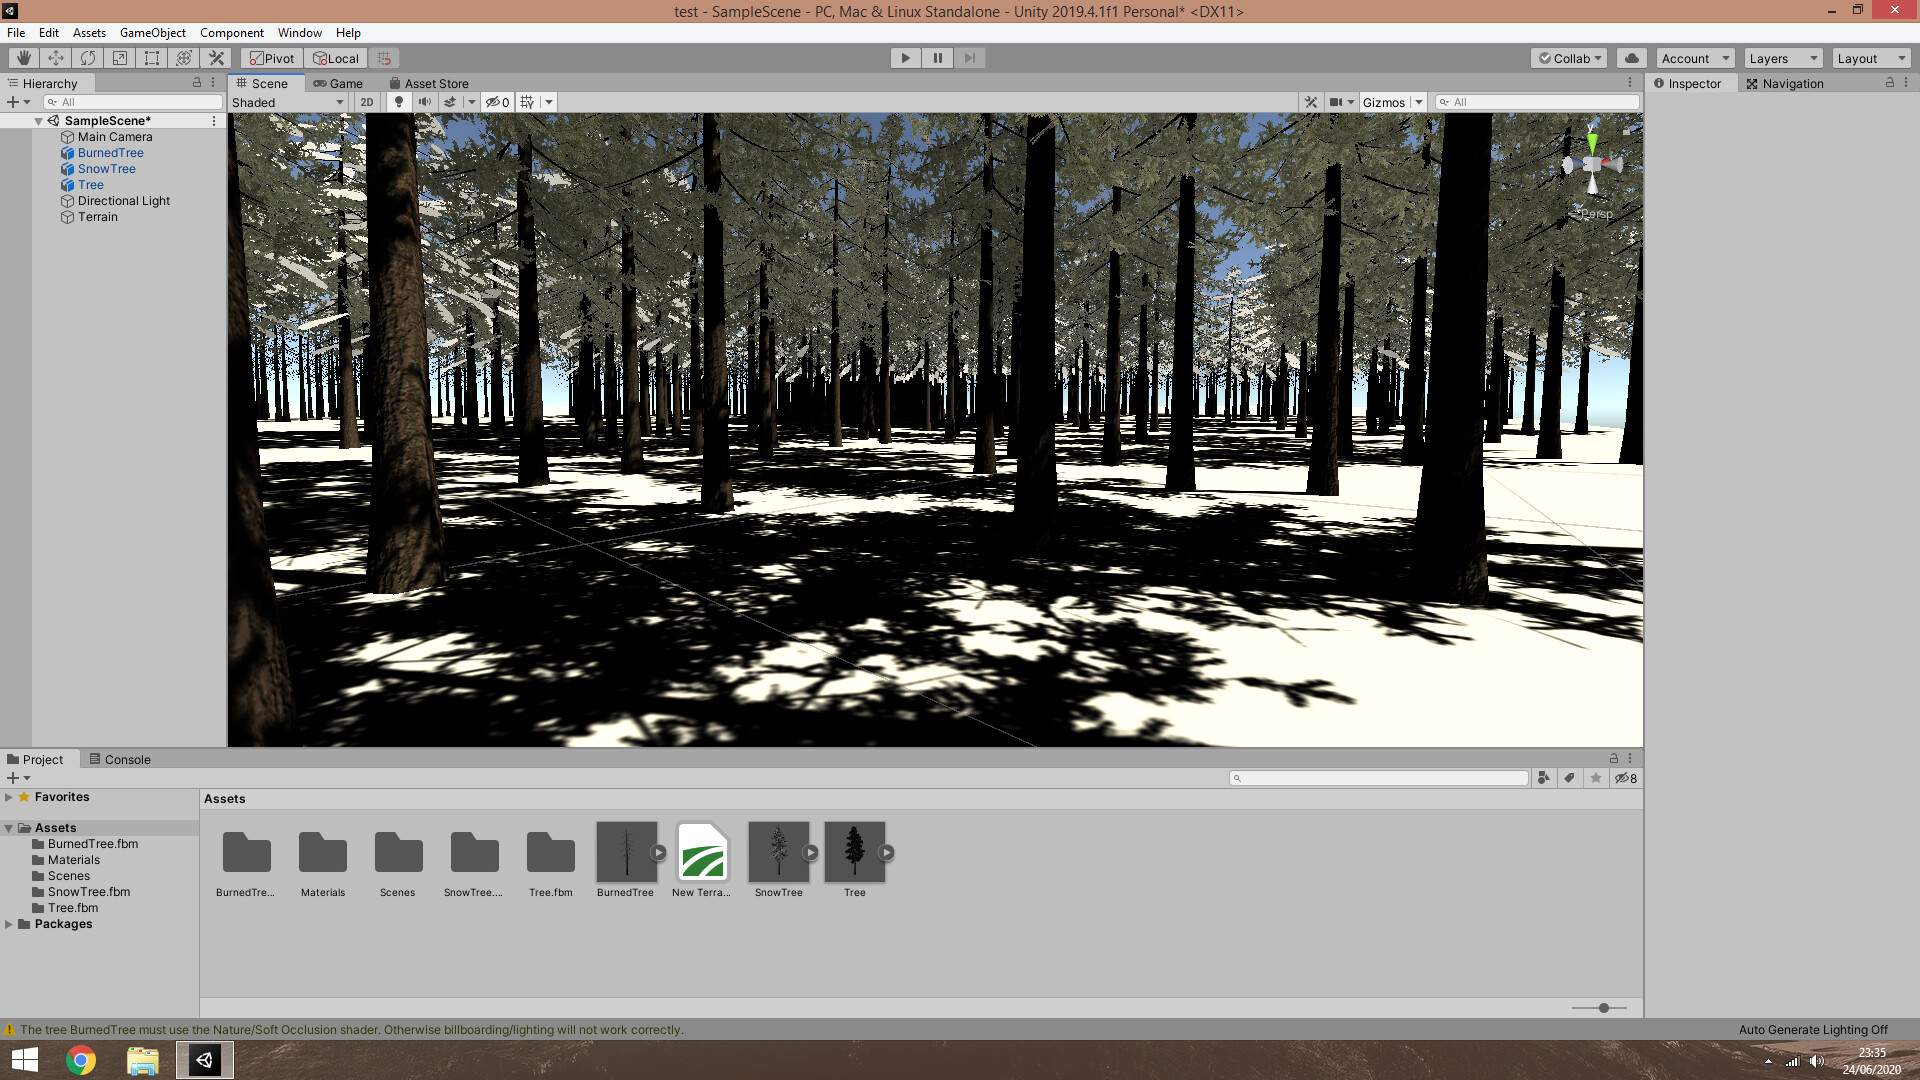The image size is (1920, 1080).
Task: Open the Gizmos dropdown arrow
Action: click(1419, 102)
